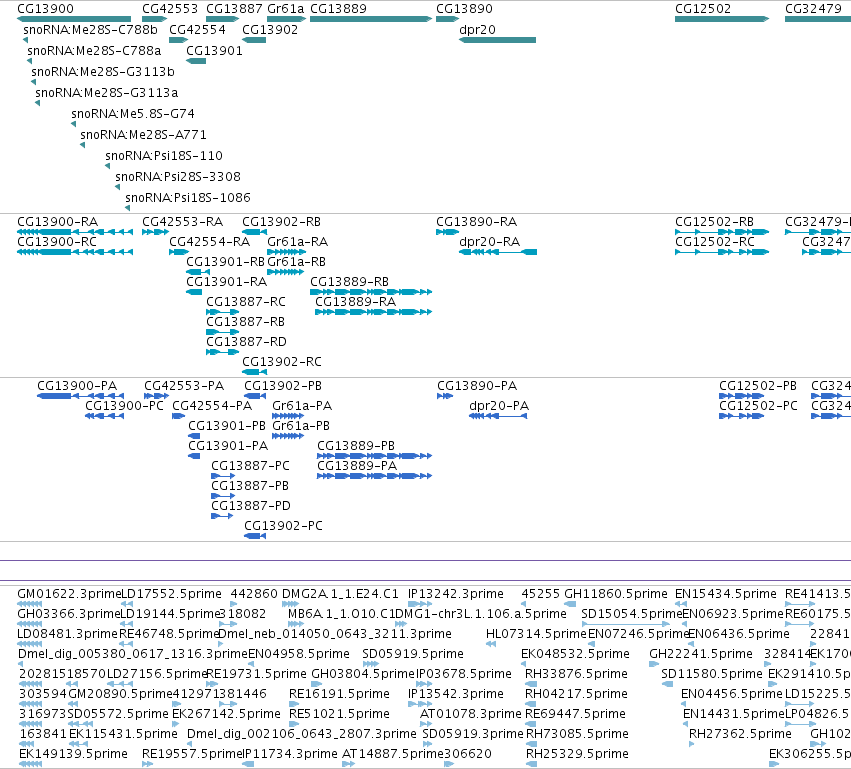Select transcript CG13900-RA label
Screen dimensions: 851x769
pyautogui.click(x=58, y=222)
